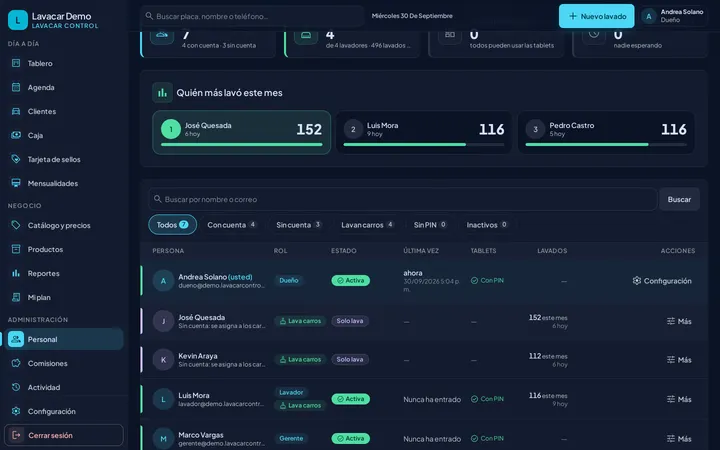The height and width of the screenshot is (450, 720).
Task: Click the number 2 rank badge
Action: [x=353, y=129]
